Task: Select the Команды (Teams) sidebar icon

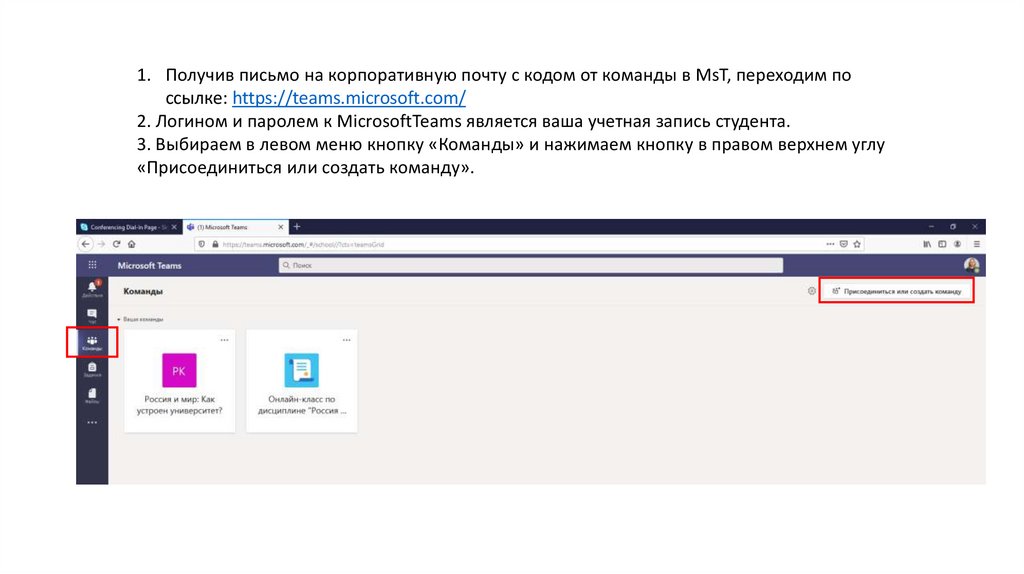Action: click(92, 343)
